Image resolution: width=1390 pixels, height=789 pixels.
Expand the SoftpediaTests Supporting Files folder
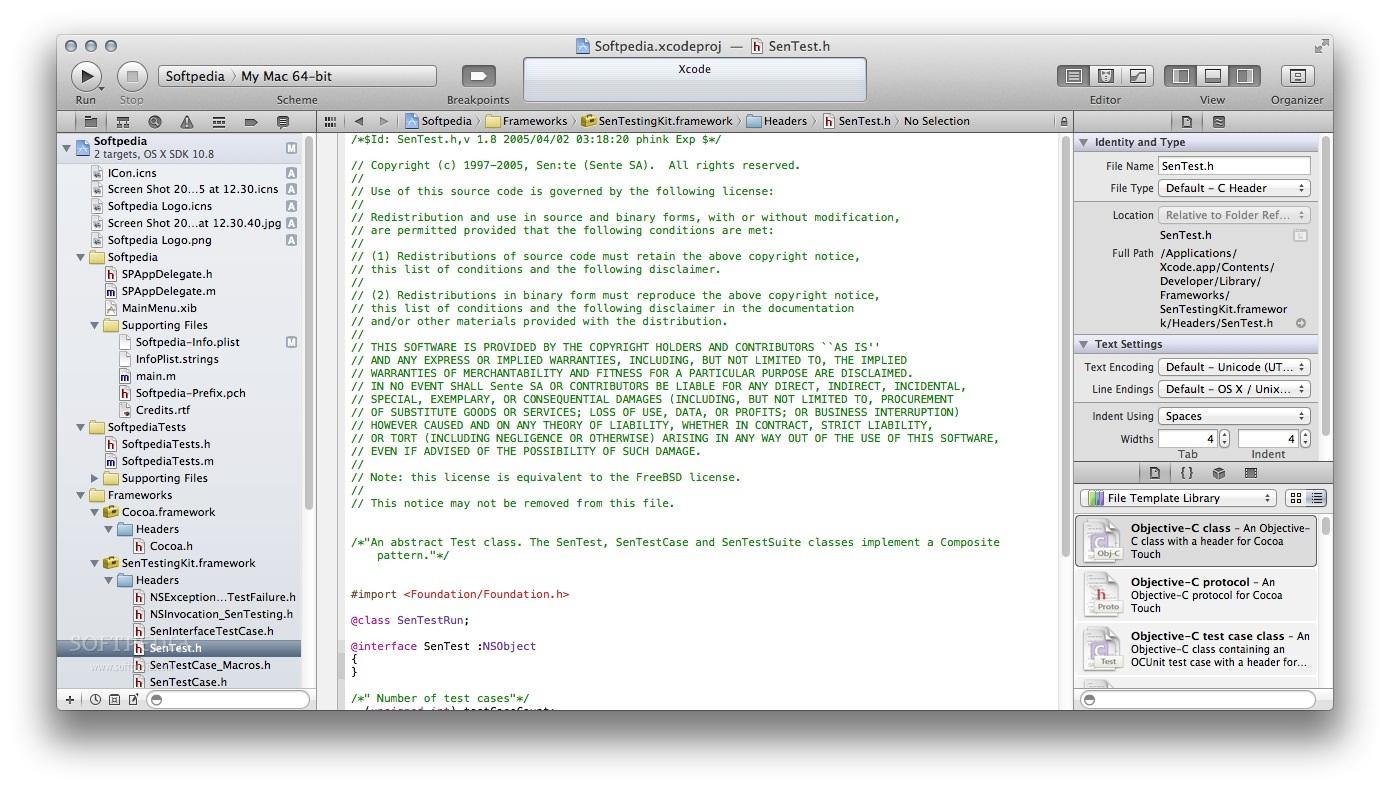(95, 478)
